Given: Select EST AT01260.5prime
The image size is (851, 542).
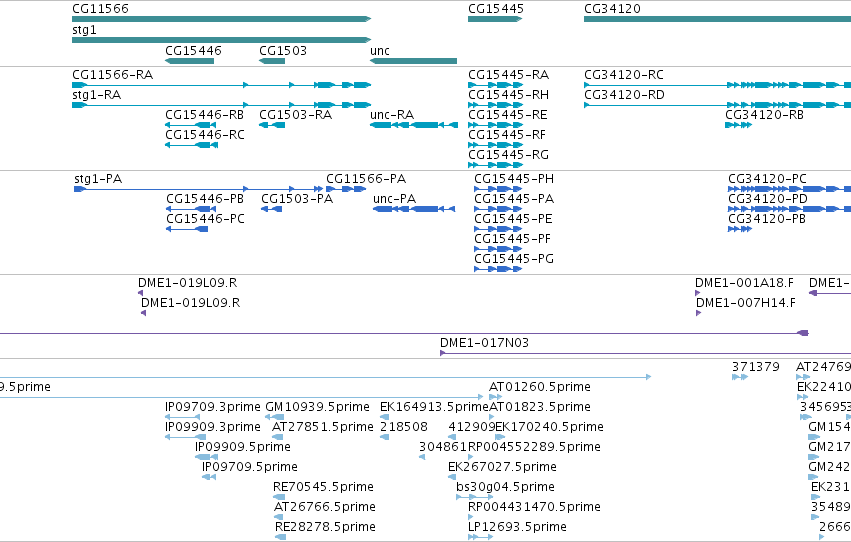Looking at the screenshot, I should (496, 397).
